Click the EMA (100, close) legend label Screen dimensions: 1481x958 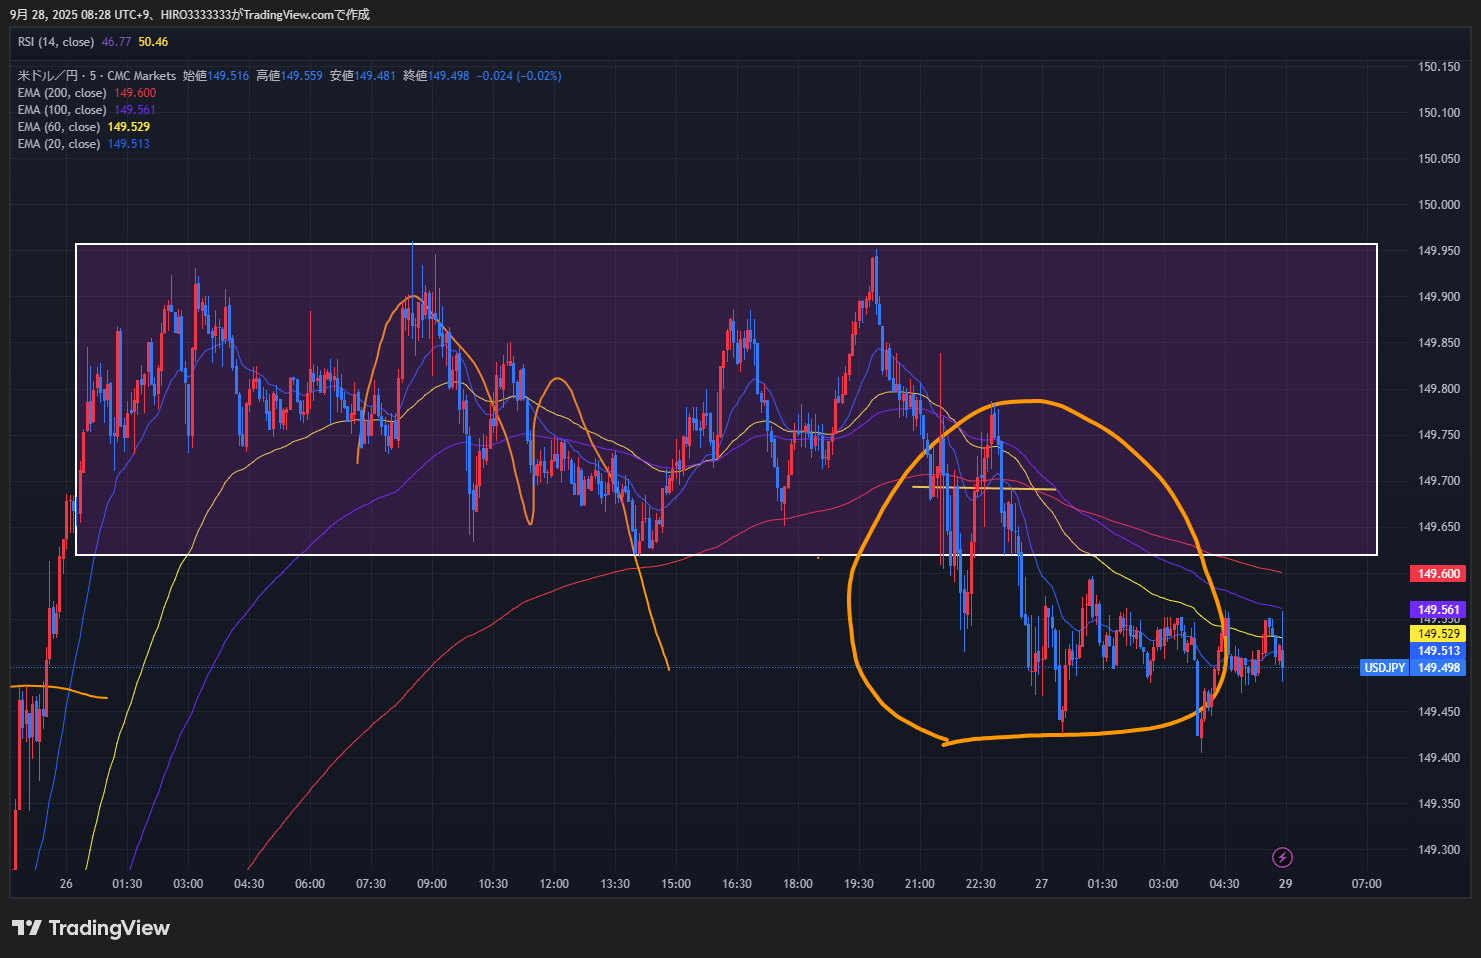(62, 110)
